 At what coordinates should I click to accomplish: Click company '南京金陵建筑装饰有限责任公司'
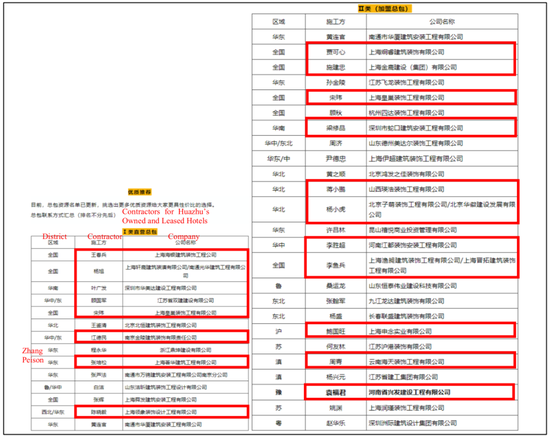tap(161, 338)
